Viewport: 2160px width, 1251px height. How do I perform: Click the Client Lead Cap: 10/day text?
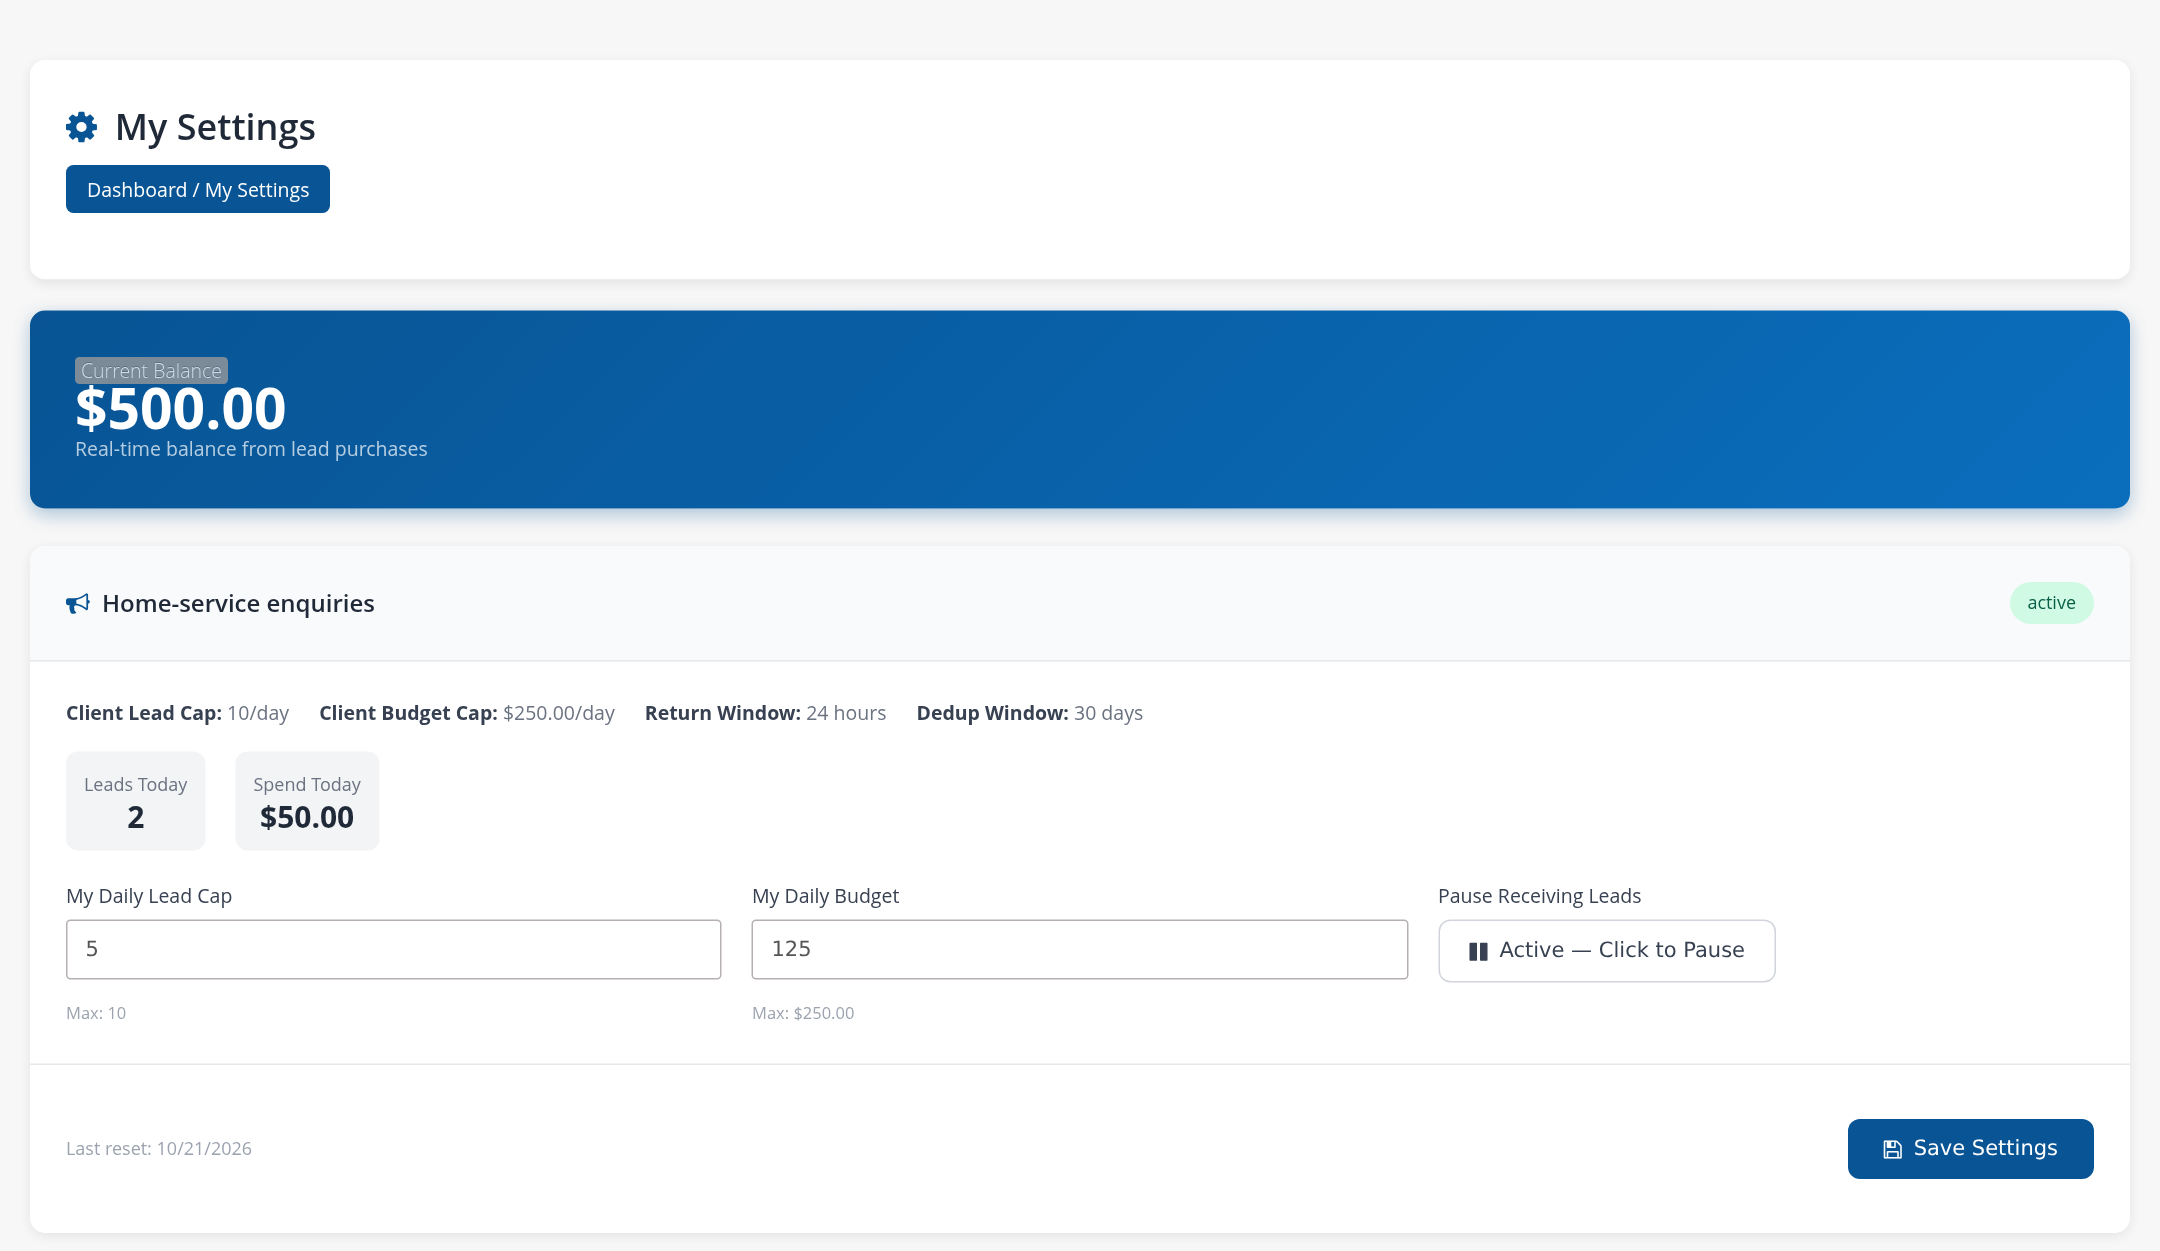click(177, 713)
